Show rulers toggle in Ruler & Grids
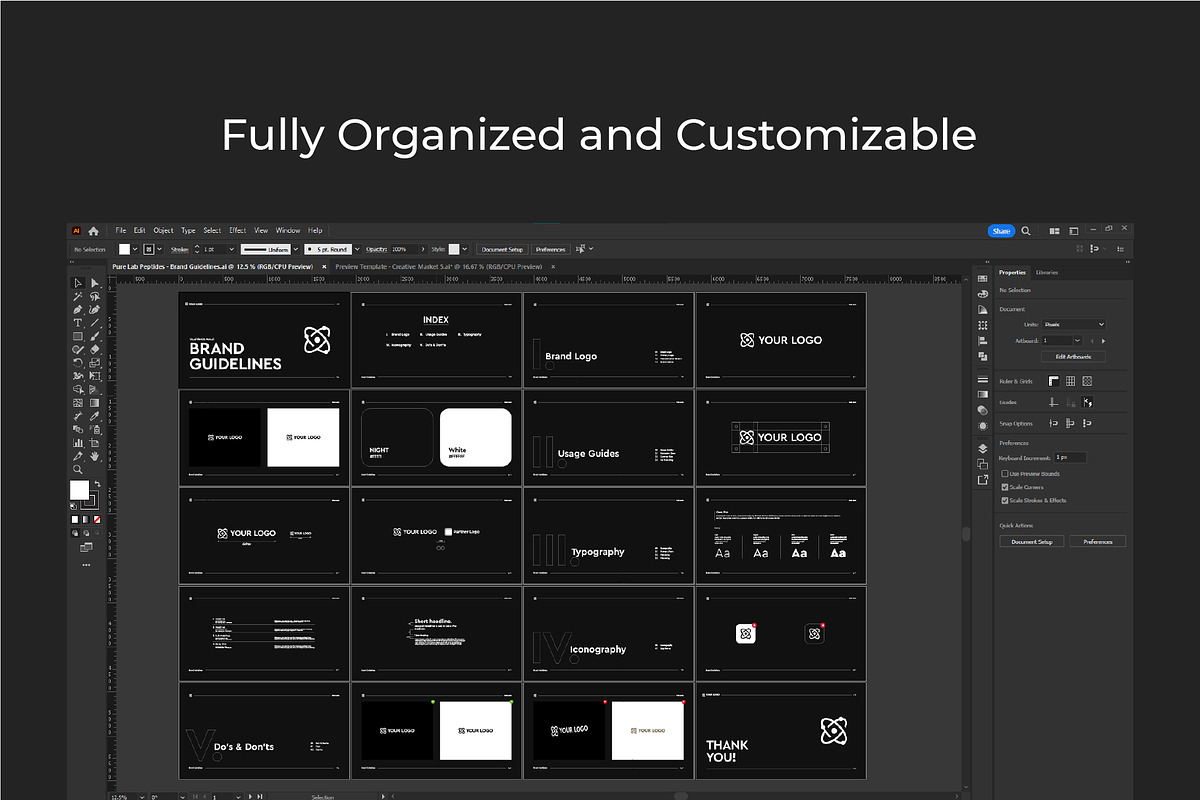This screenshot has height=800, width=1200. pos(1053,381)
